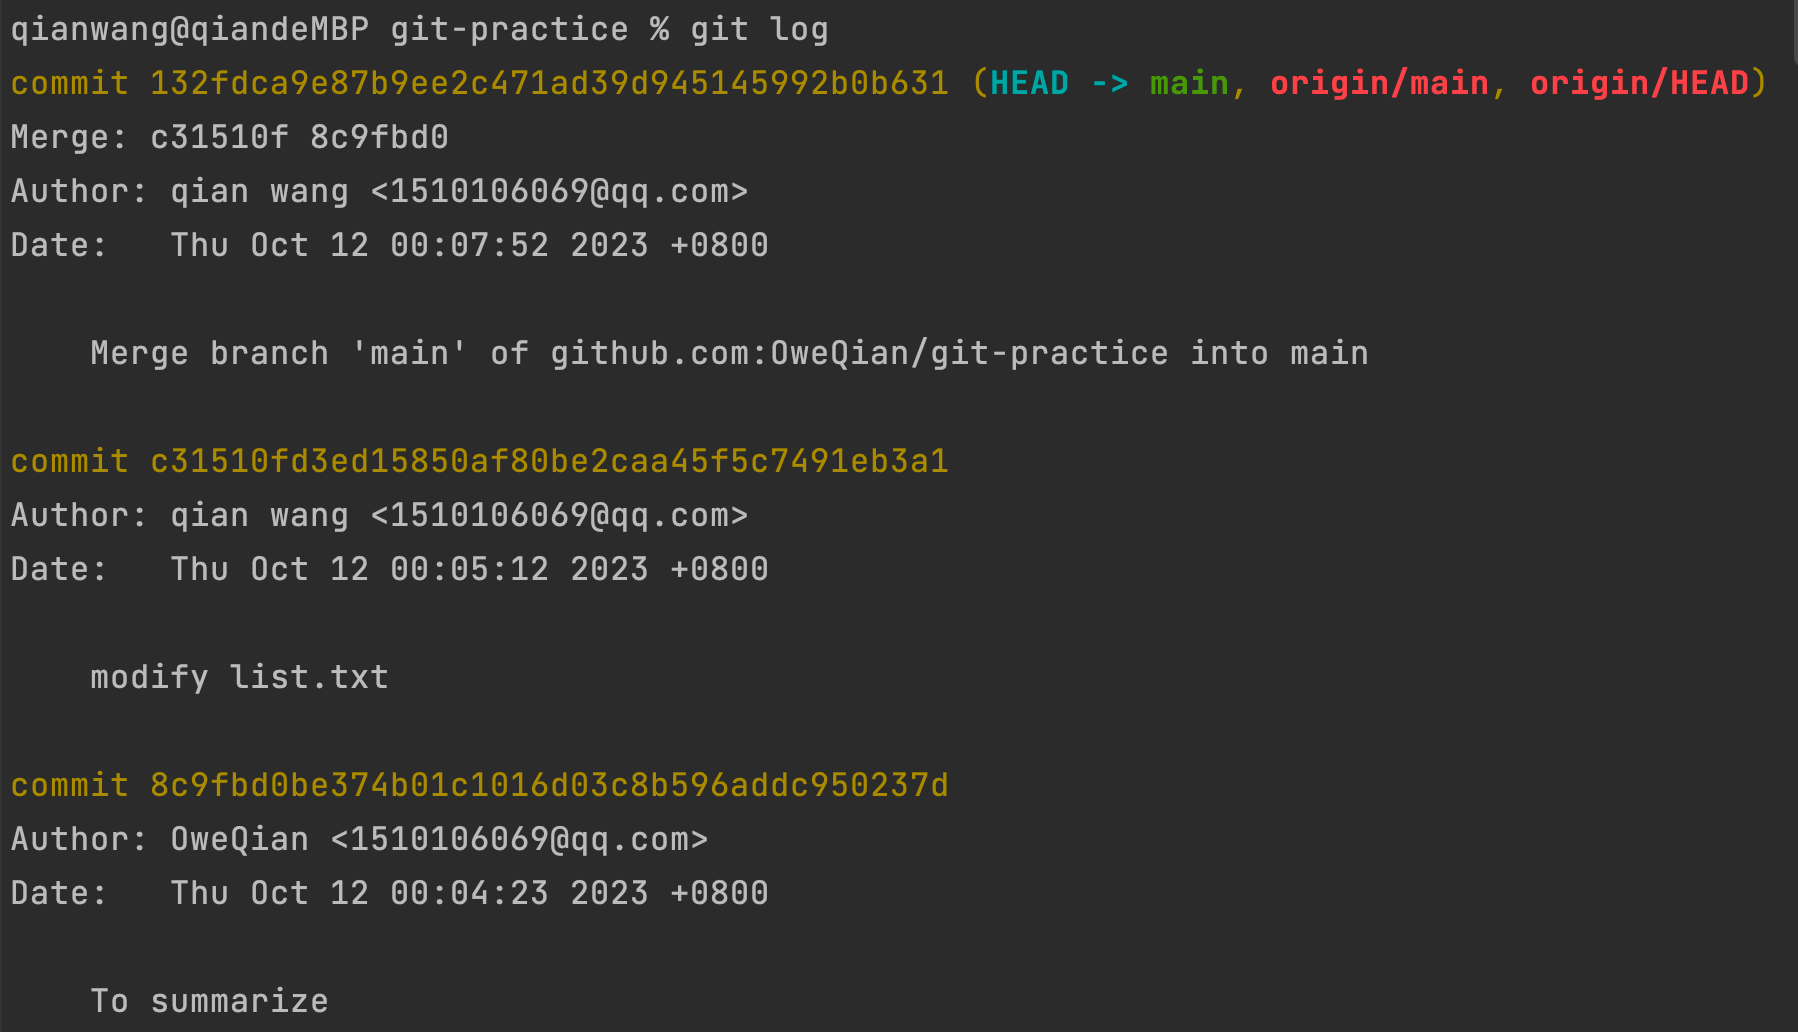Click the cyan HEAD pointer label
This screenshot has width=1798, height=1032.
1029,83
